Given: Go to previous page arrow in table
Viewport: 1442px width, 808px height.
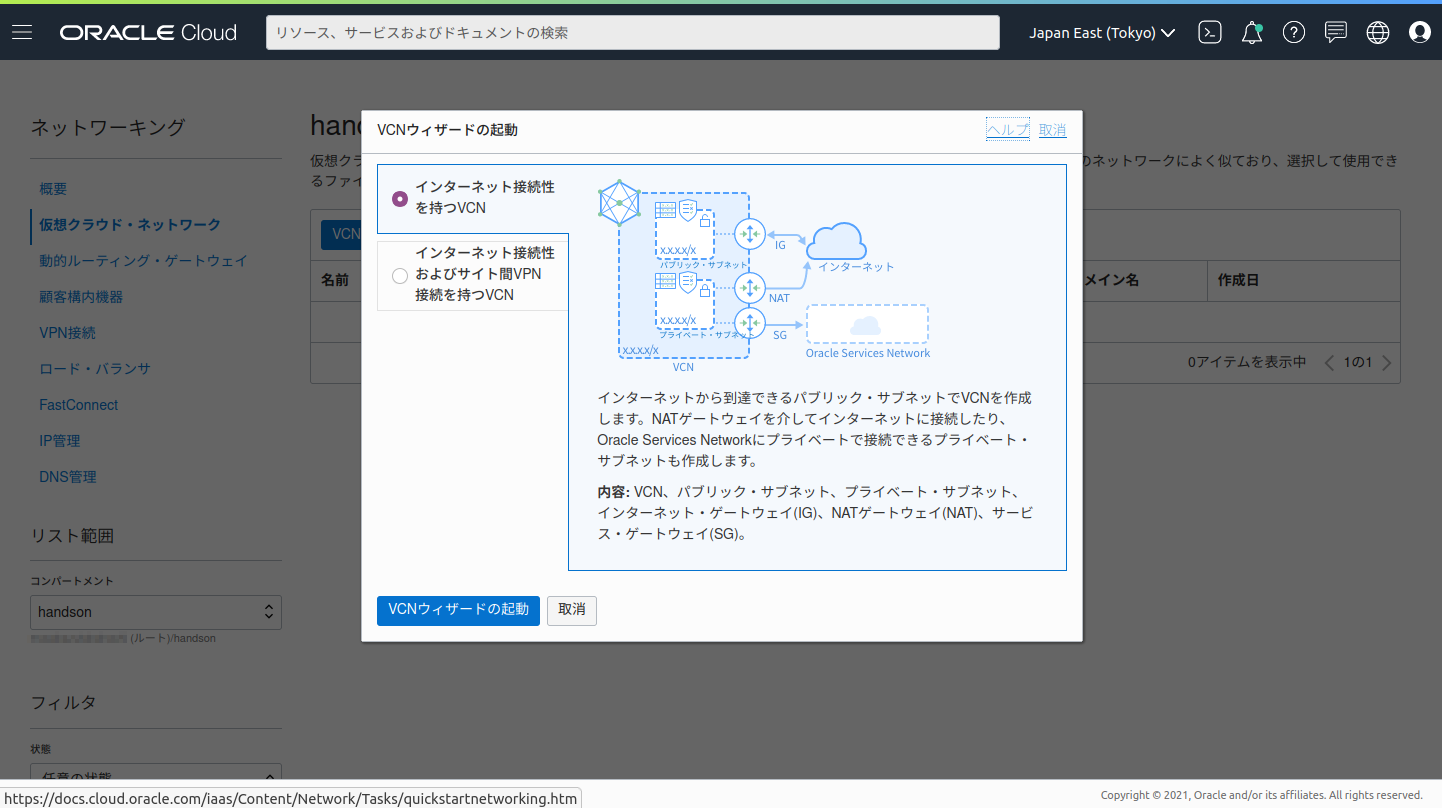Looking at the screenshot, I should point(1330,363).
